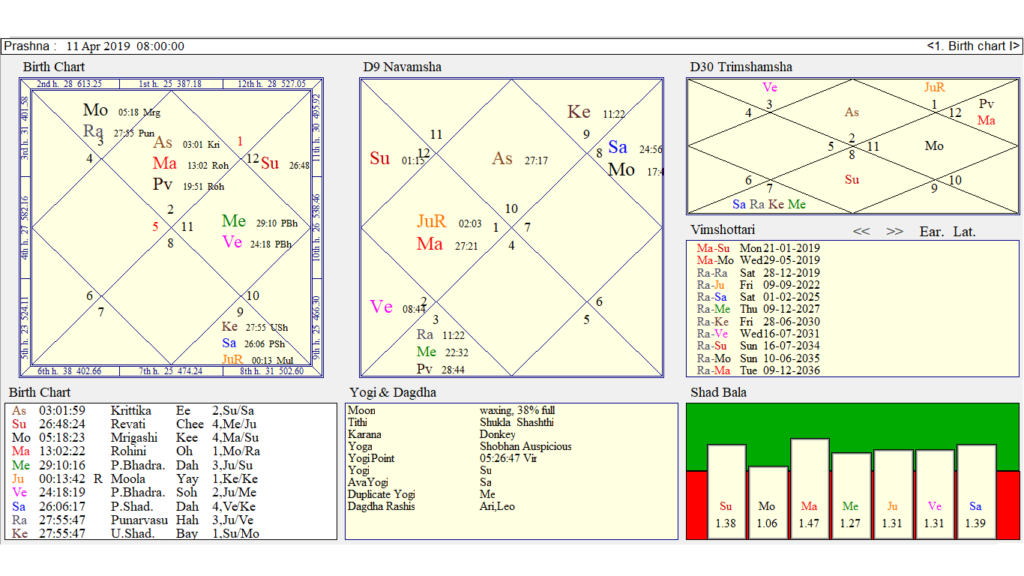This screenshot has height=576, width=1024.
Task: Click the D9 Navamsha chart title
Action: (402, 67)
